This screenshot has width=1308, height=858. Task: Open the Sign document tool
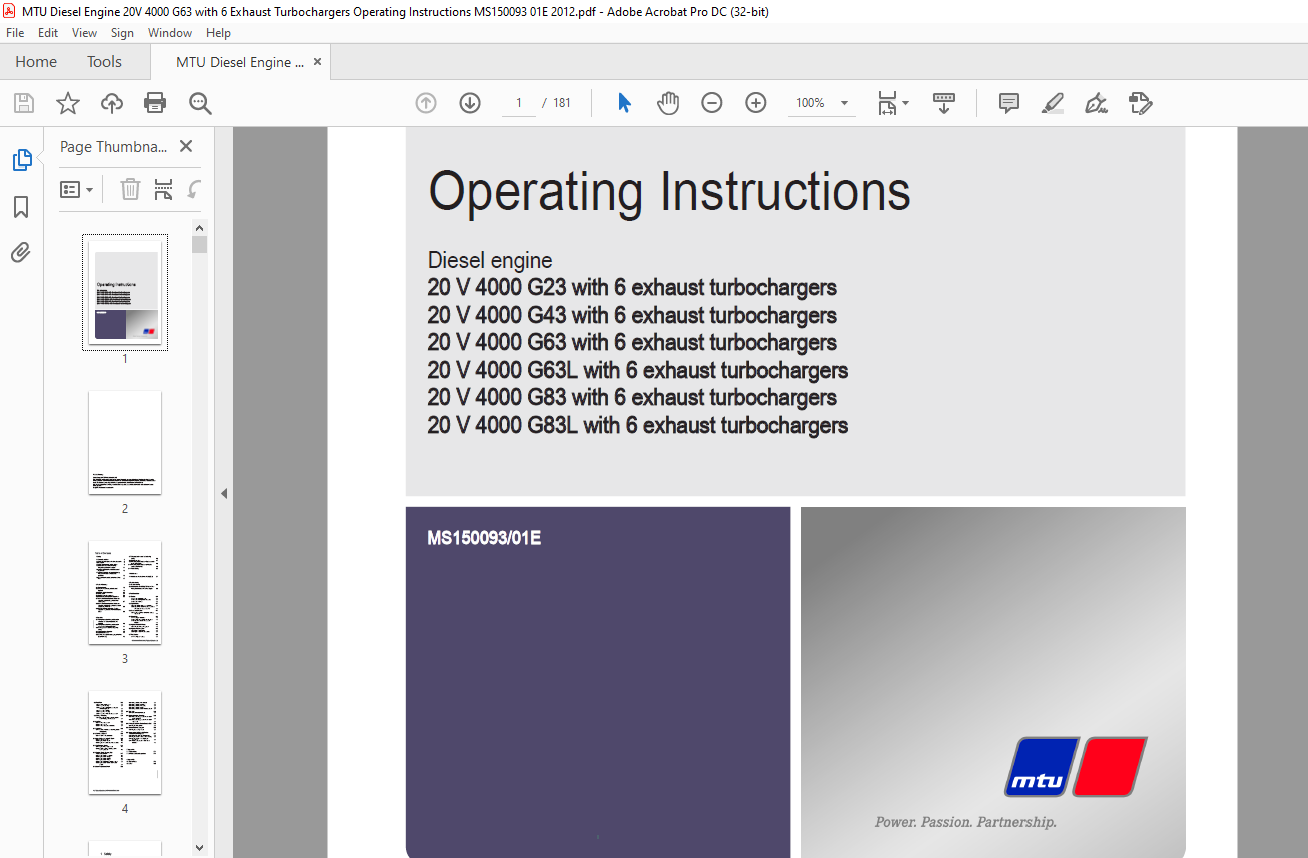tap(1096, 103)
